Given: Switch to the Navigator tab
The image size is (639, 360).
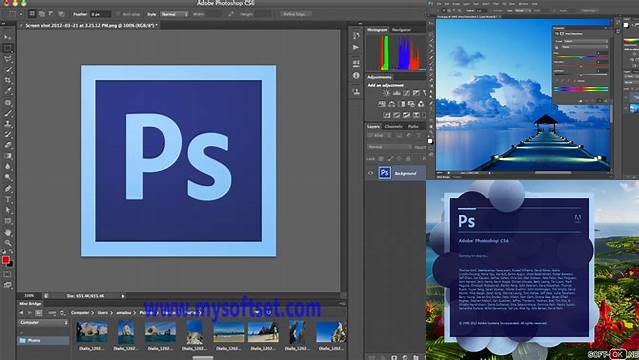Looking at the screenshot, I should [401, 30].
